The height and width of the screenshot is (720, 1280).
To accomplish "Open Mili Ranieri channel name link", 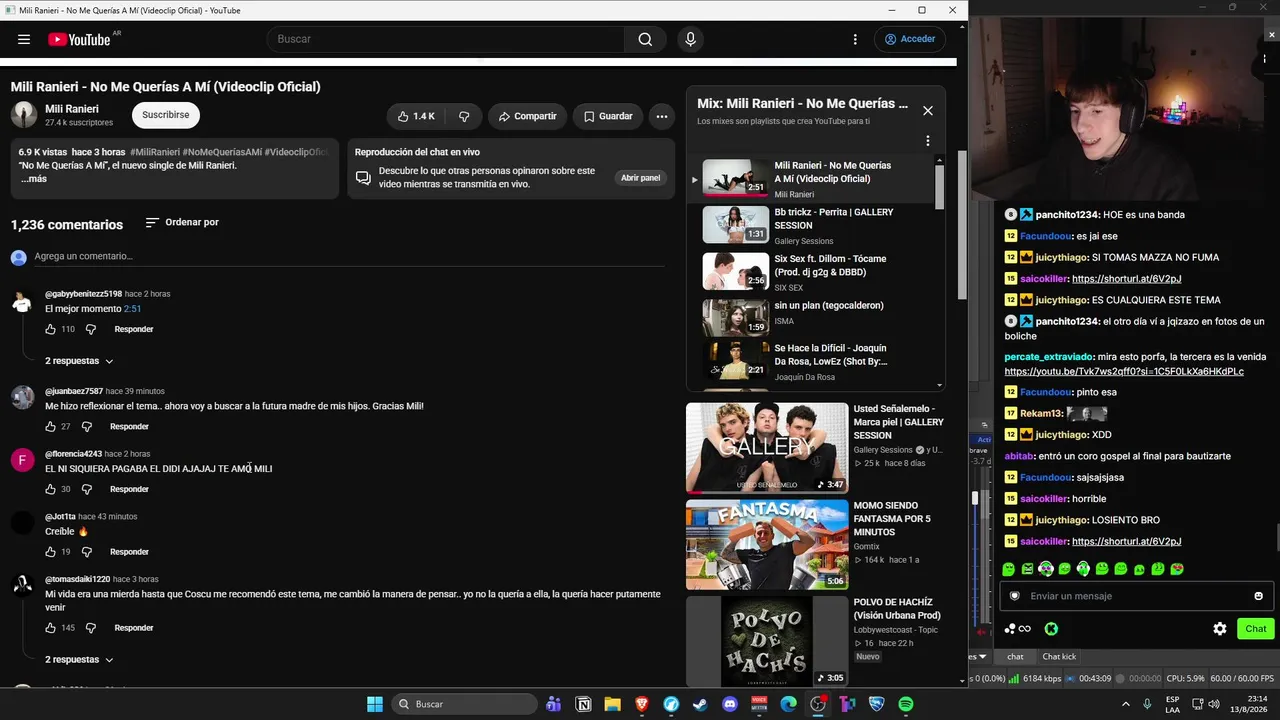I will 72,109.
